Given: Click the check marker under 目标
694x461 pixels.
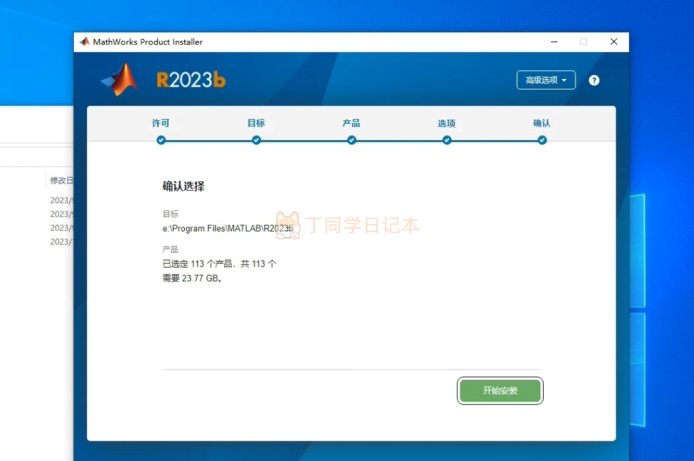Looking at the screenshot, I should 256,140.
